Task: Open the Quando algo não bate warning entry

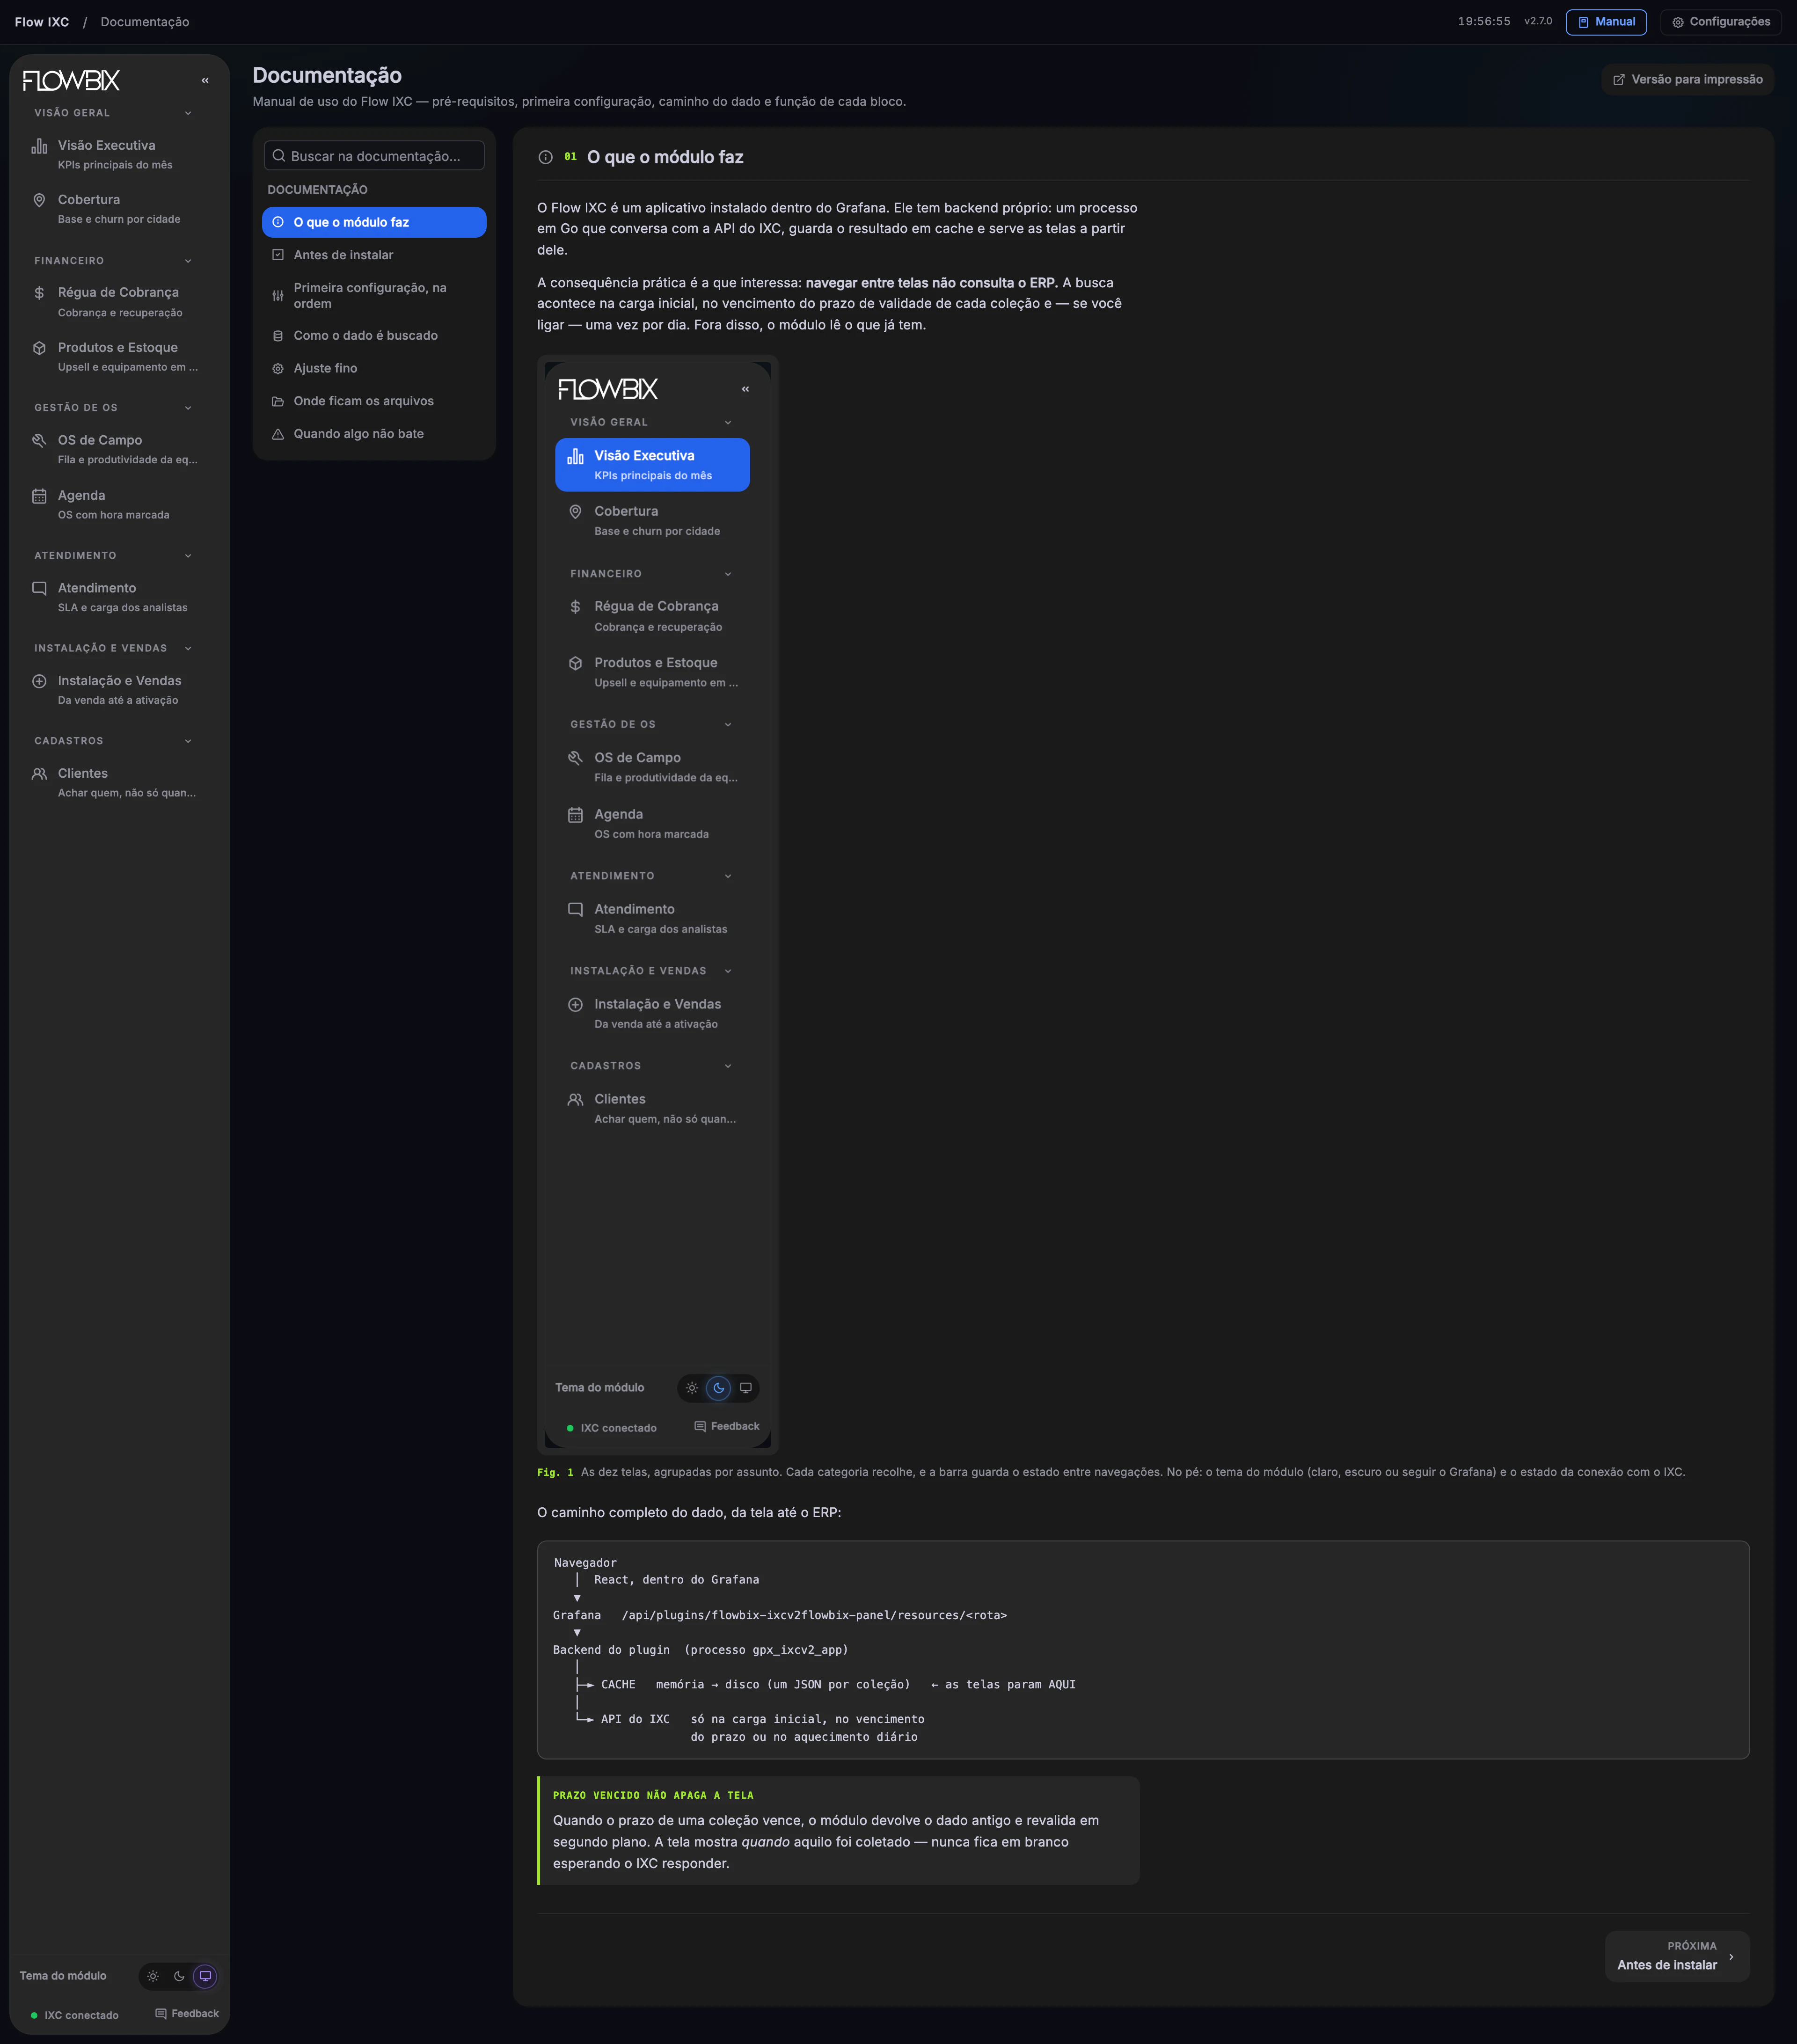Action: pos(374,434)
